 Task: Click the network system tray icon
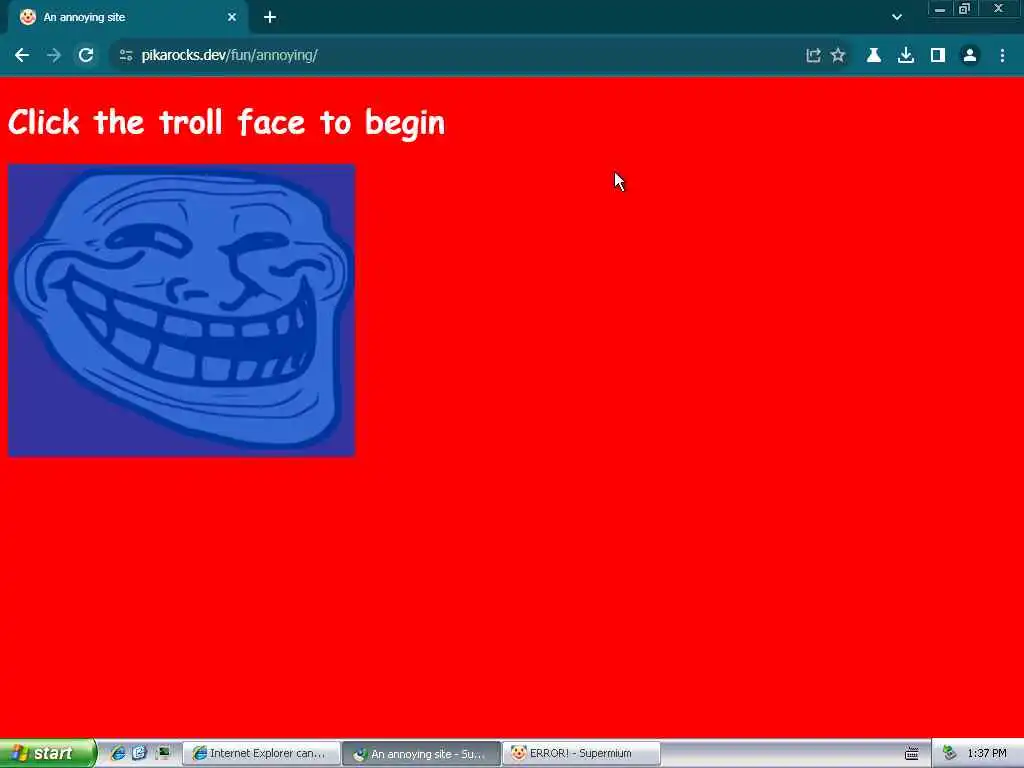pos(950,754)
